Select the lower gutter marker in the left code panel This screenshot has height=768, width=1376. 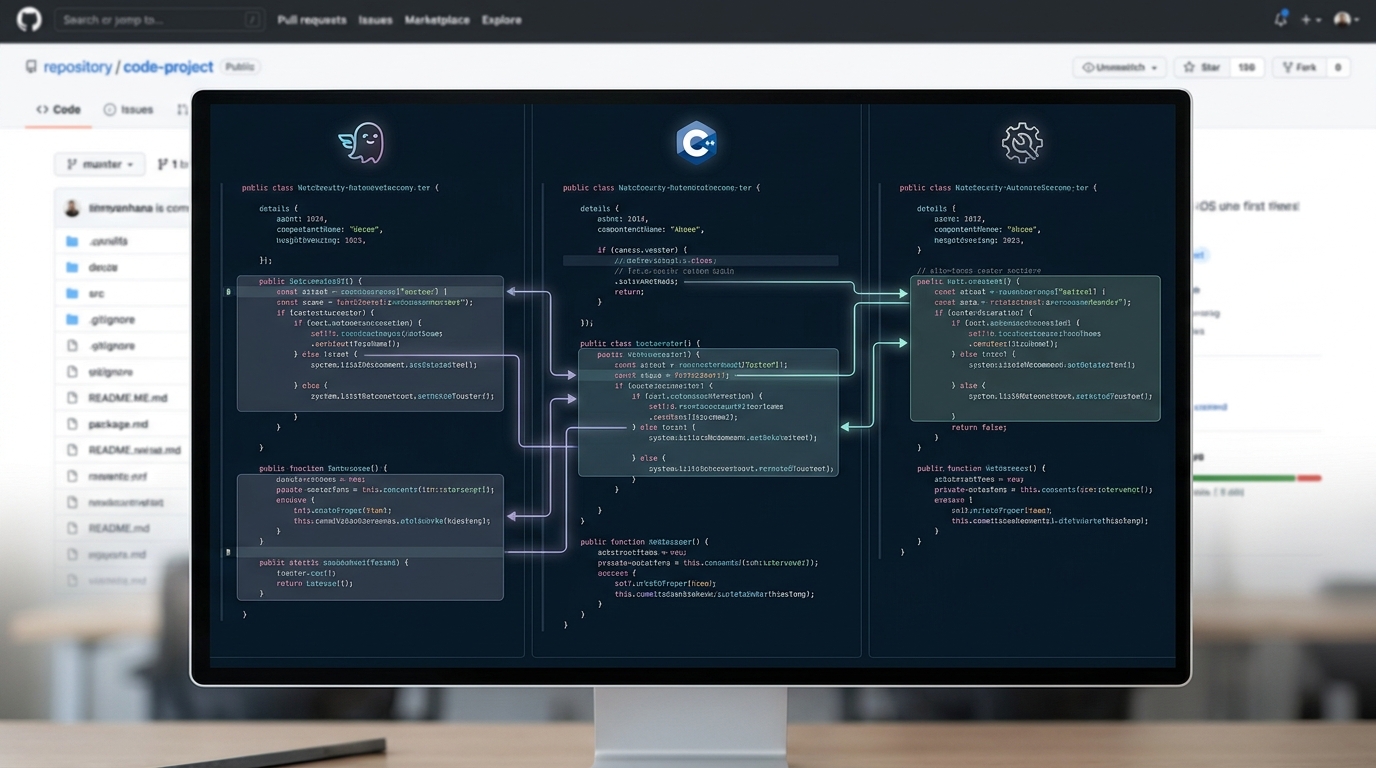[229, 552]
